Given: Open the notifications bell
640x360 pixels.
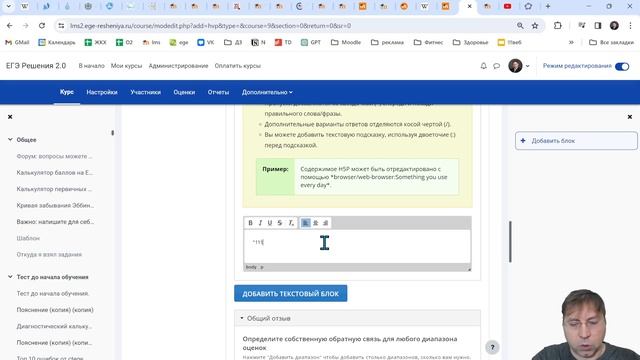Looking at the screenshot, I should [484, 66].
